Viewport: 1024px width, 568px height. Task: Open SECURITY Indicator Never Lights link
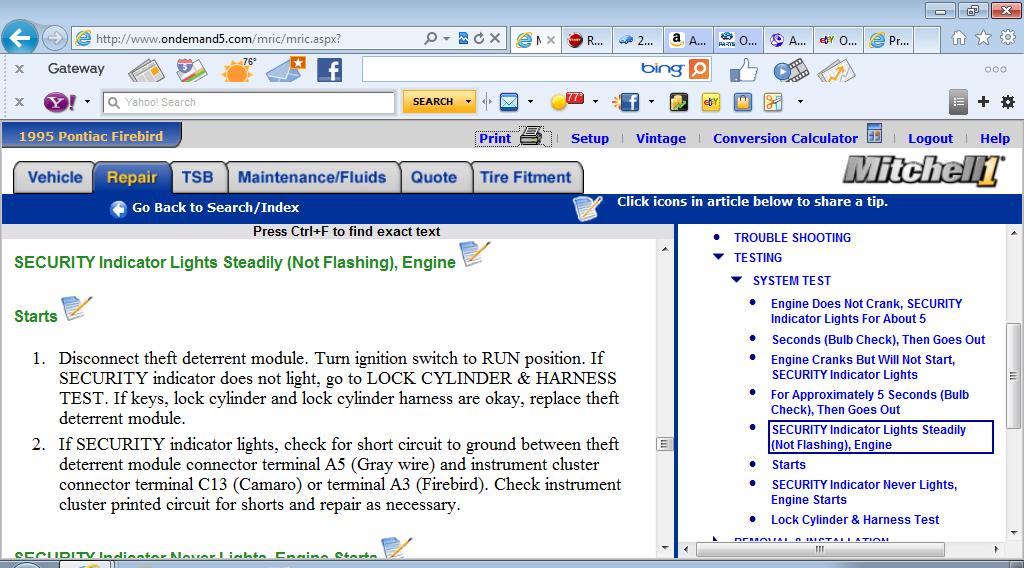point(864,492)
